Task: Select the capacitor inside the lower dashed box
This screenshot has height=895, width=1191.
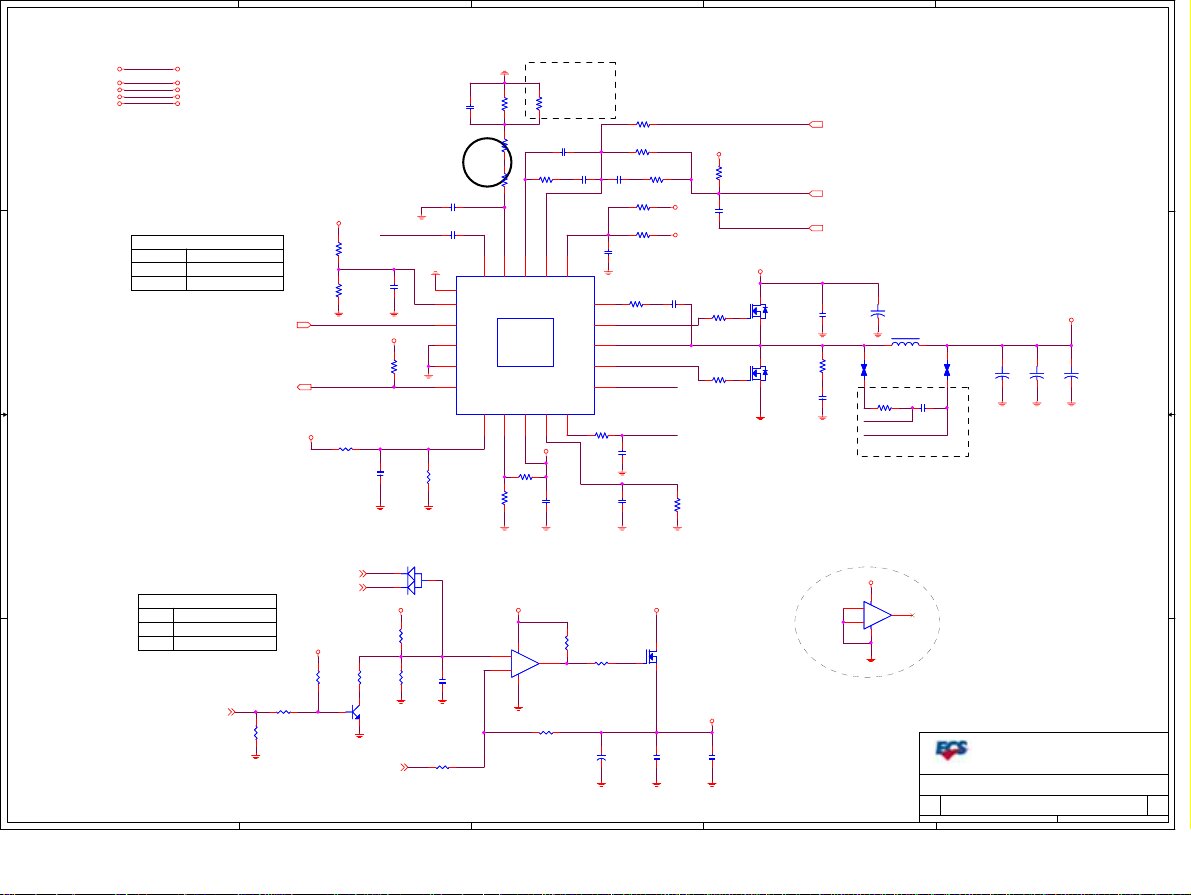Action: point(922,408)
